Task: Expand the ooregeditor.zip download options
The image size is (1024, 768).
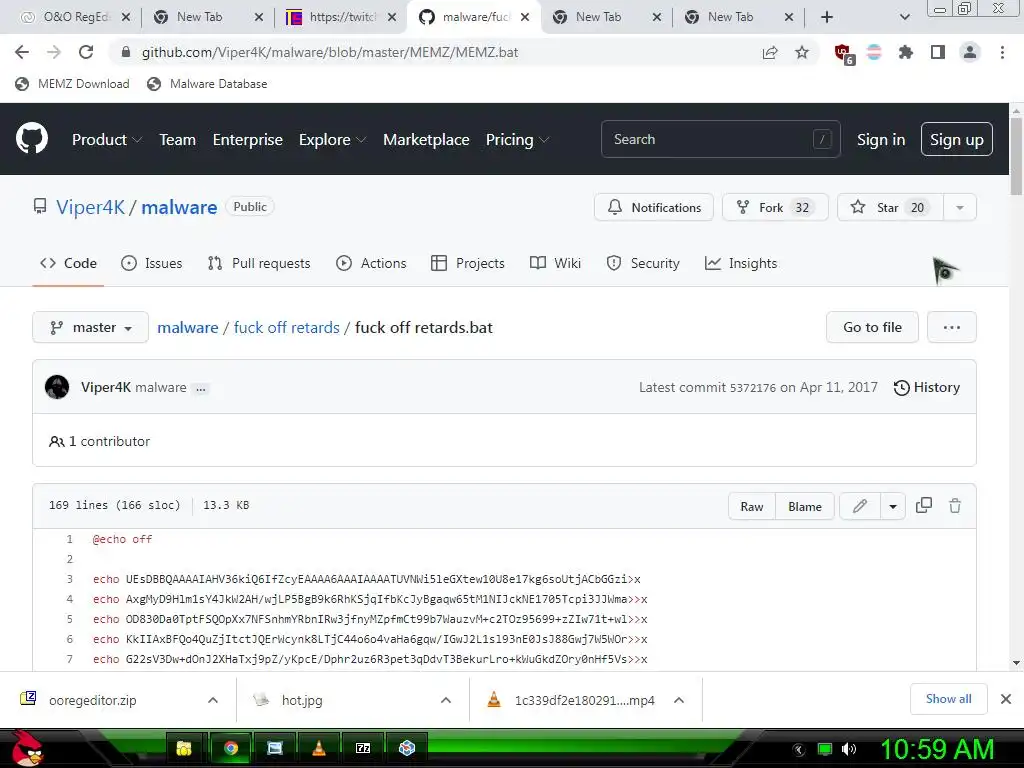Action: [213, 700]
